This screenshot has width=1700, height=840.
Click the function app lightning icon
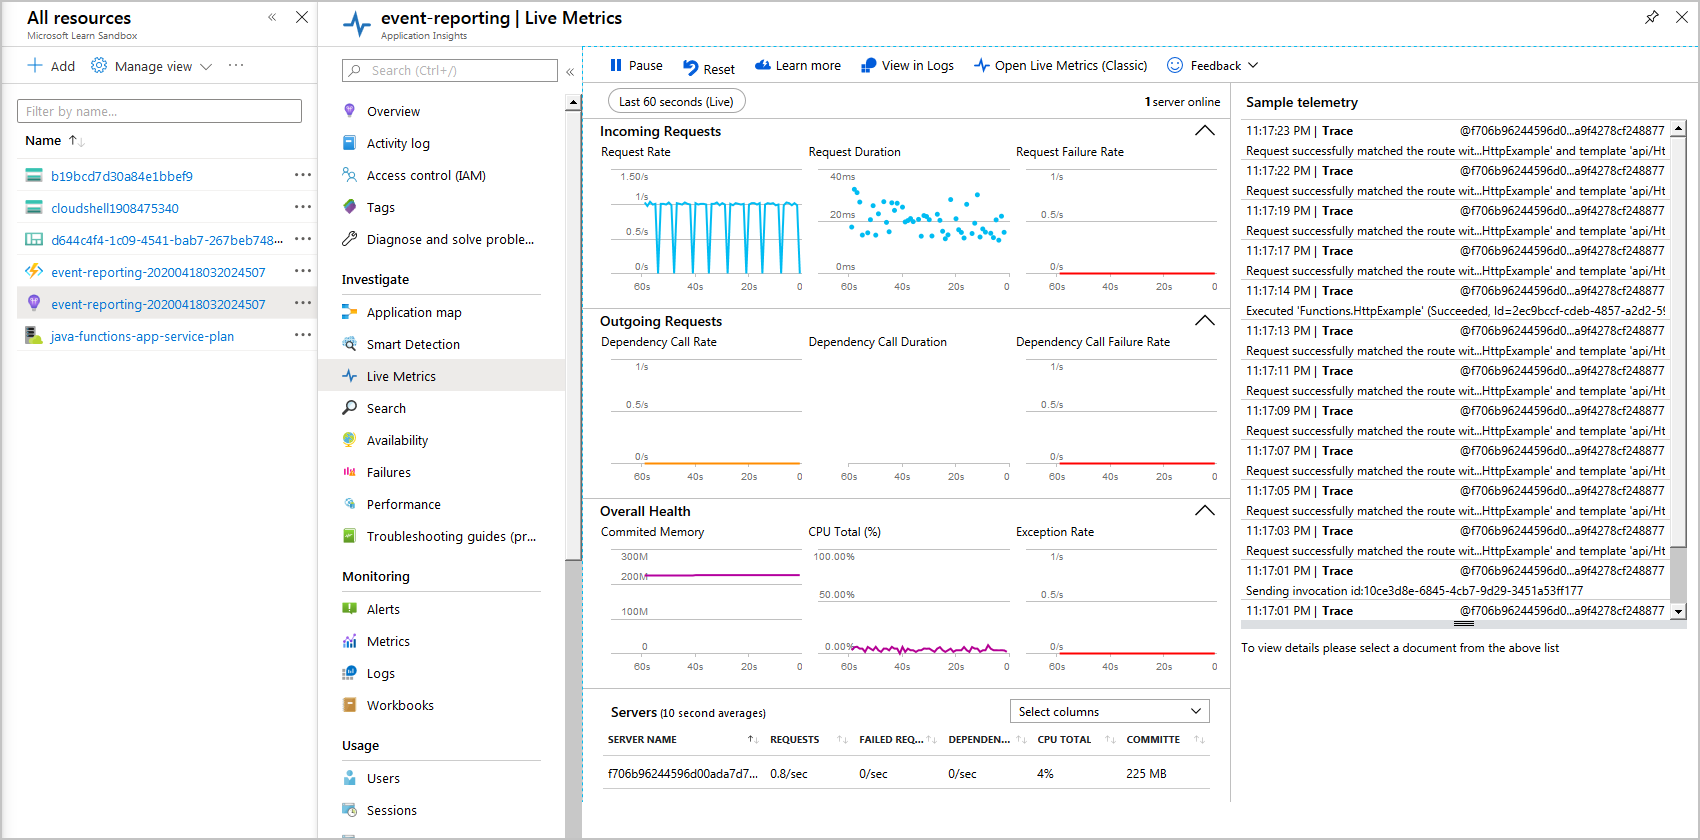34,271
